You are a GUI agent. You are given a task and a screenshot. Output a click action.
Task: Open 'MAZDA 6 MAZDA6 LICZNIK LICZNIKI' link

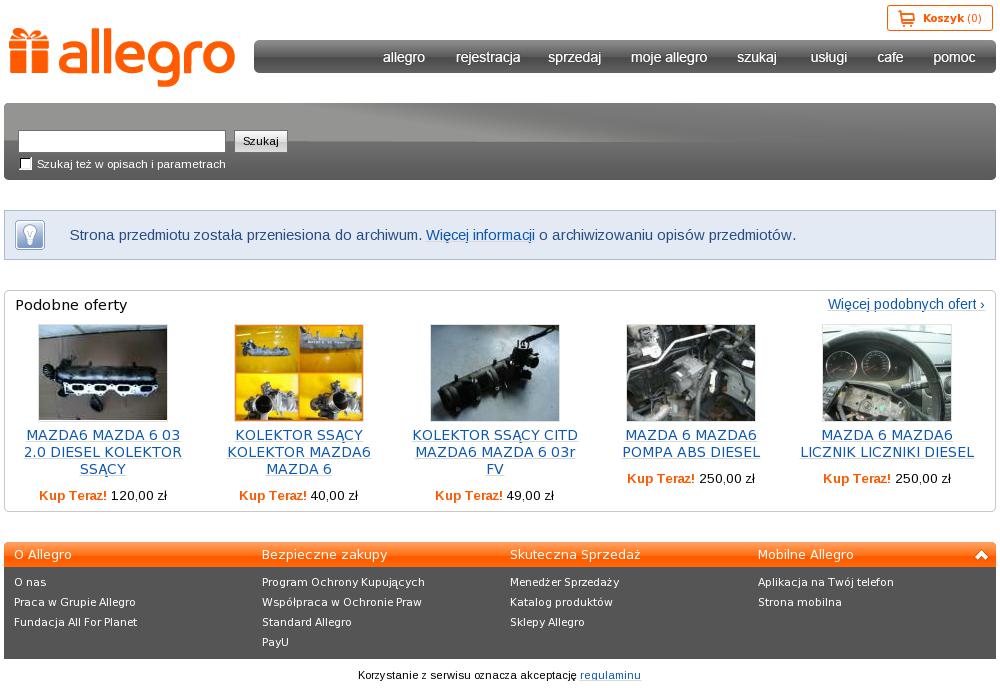[x=886, y=444]
